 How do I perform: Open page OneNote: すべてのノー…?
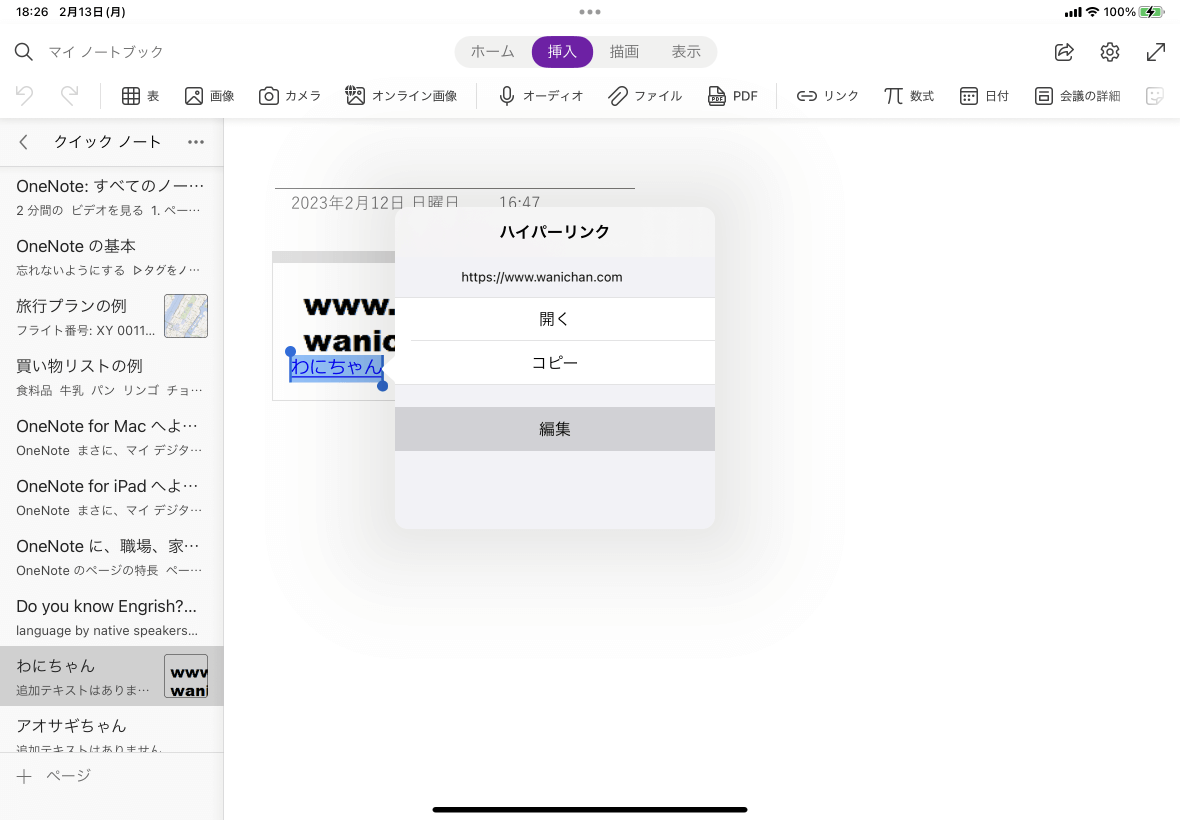coord(111,196)
